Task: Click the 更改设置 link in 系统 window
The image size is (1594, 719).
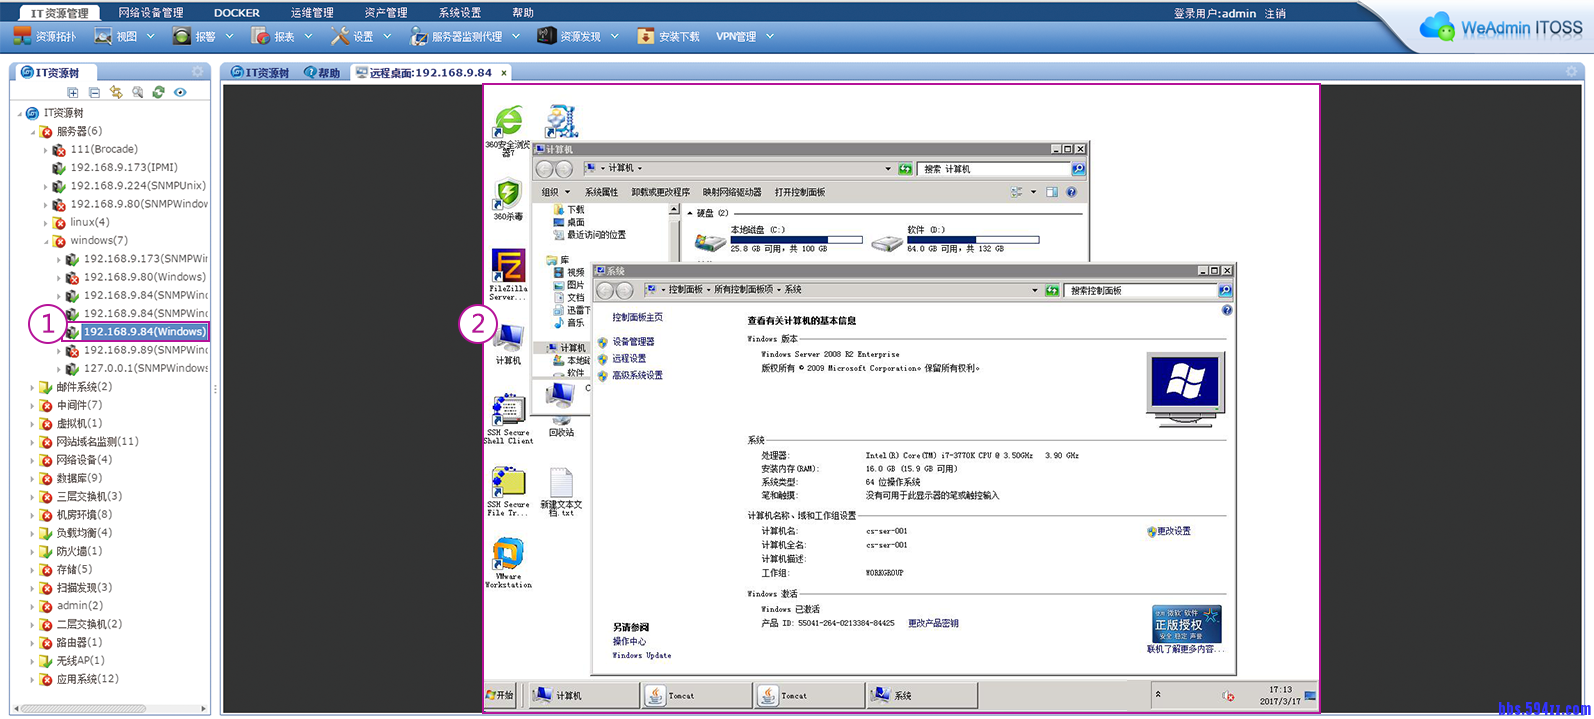Action: click(1174, 531)
